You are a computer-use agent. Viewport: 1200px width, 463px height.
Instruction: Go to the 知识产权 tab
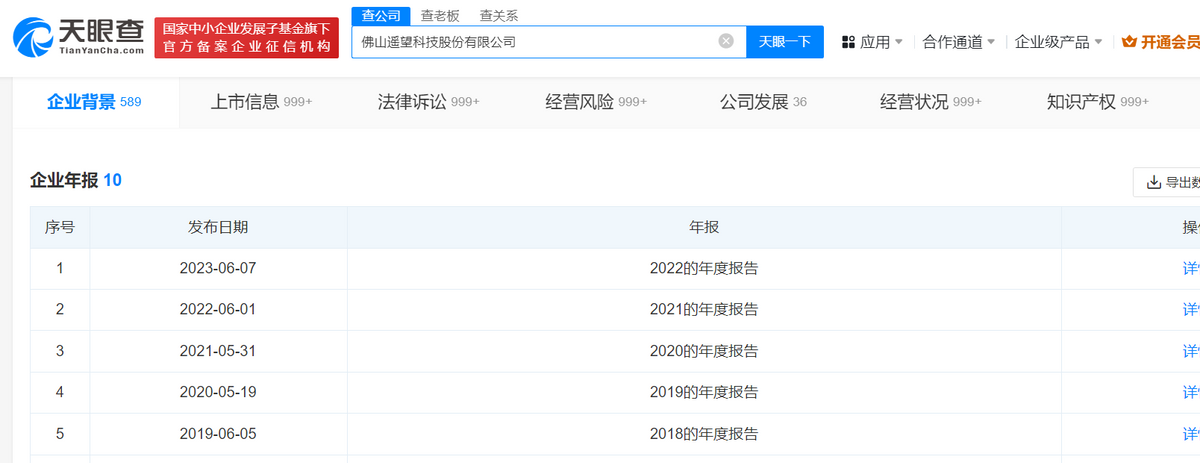[x=1097, y=102]
